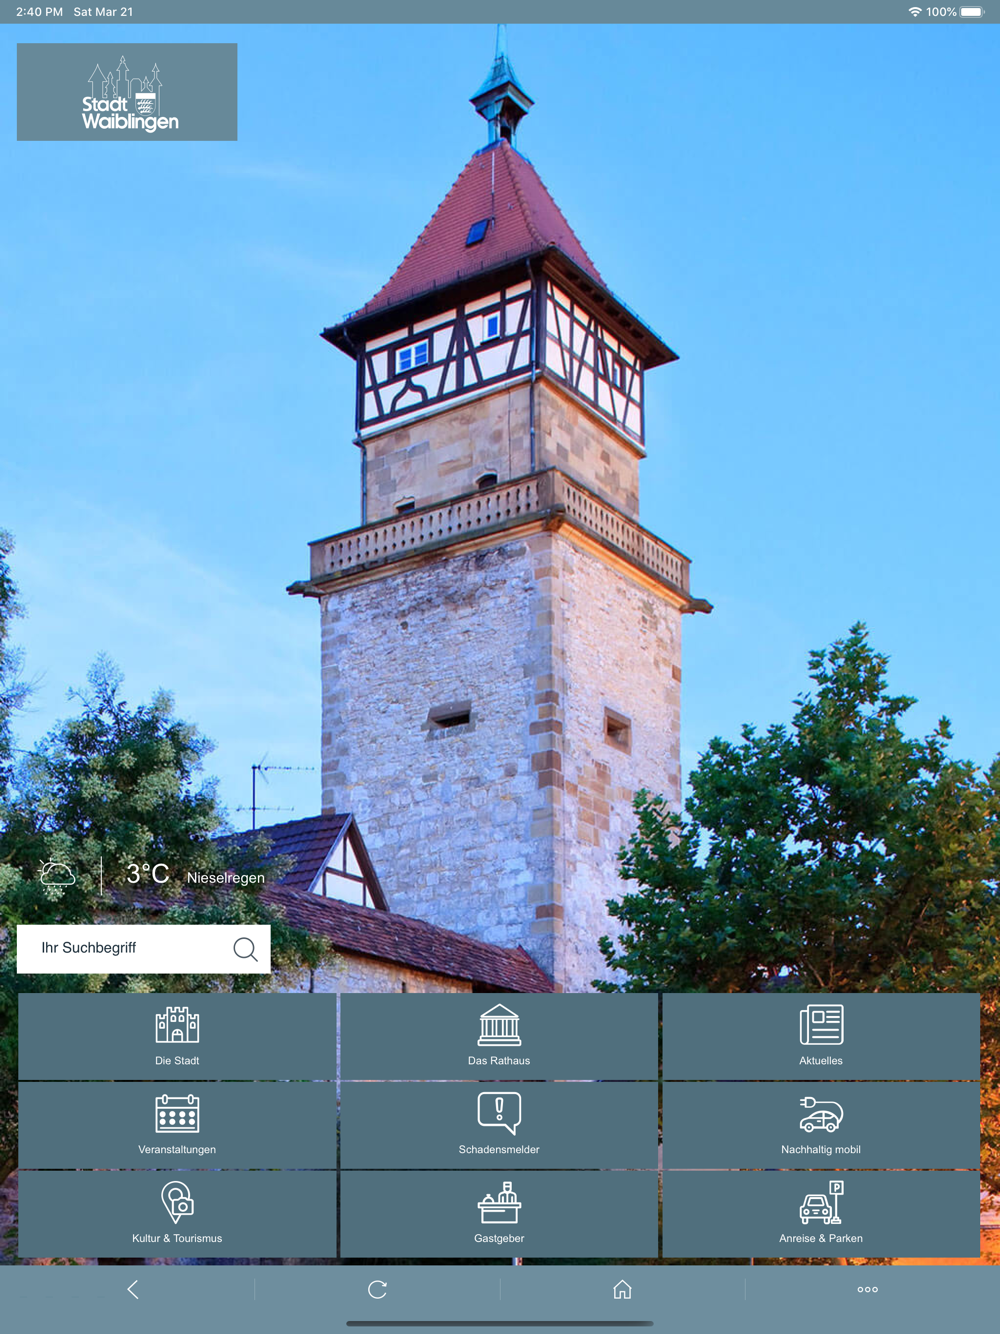Tap the Sat Mar 21 date
Viewport: 1000px width, 1334px height.
click(103, 12)
